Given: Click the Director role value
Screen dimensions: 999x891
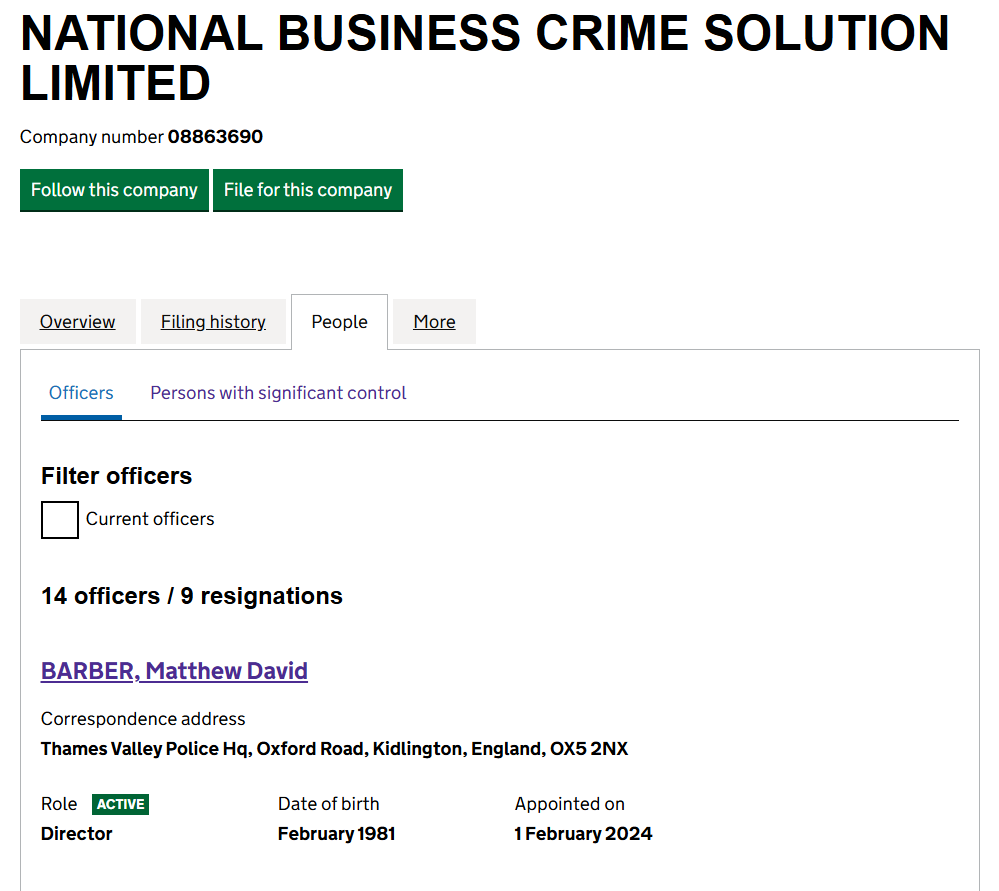Looking at the screenshot, I should [76, 834].
